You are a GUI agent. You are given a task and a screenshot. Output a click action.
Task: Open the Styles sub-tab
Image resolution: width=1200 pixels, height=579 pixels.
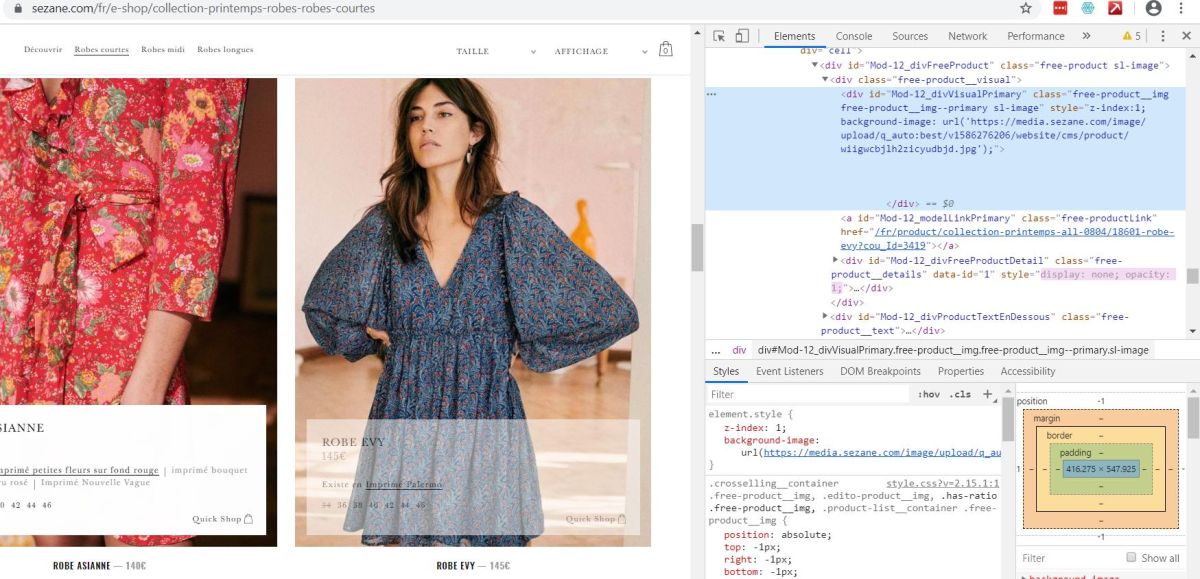tap(726, 371)
